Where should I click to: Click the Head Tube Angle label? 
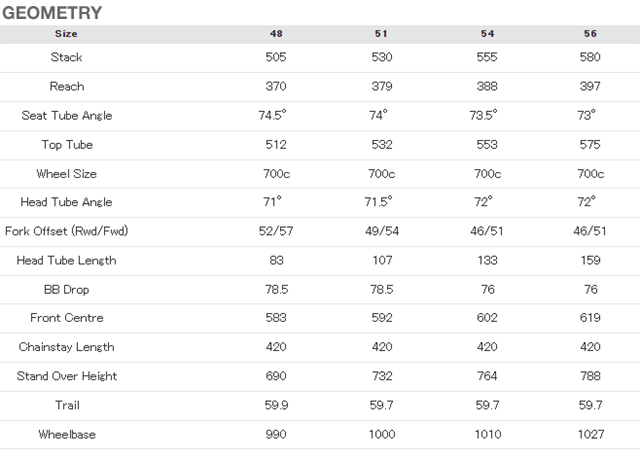67,202
